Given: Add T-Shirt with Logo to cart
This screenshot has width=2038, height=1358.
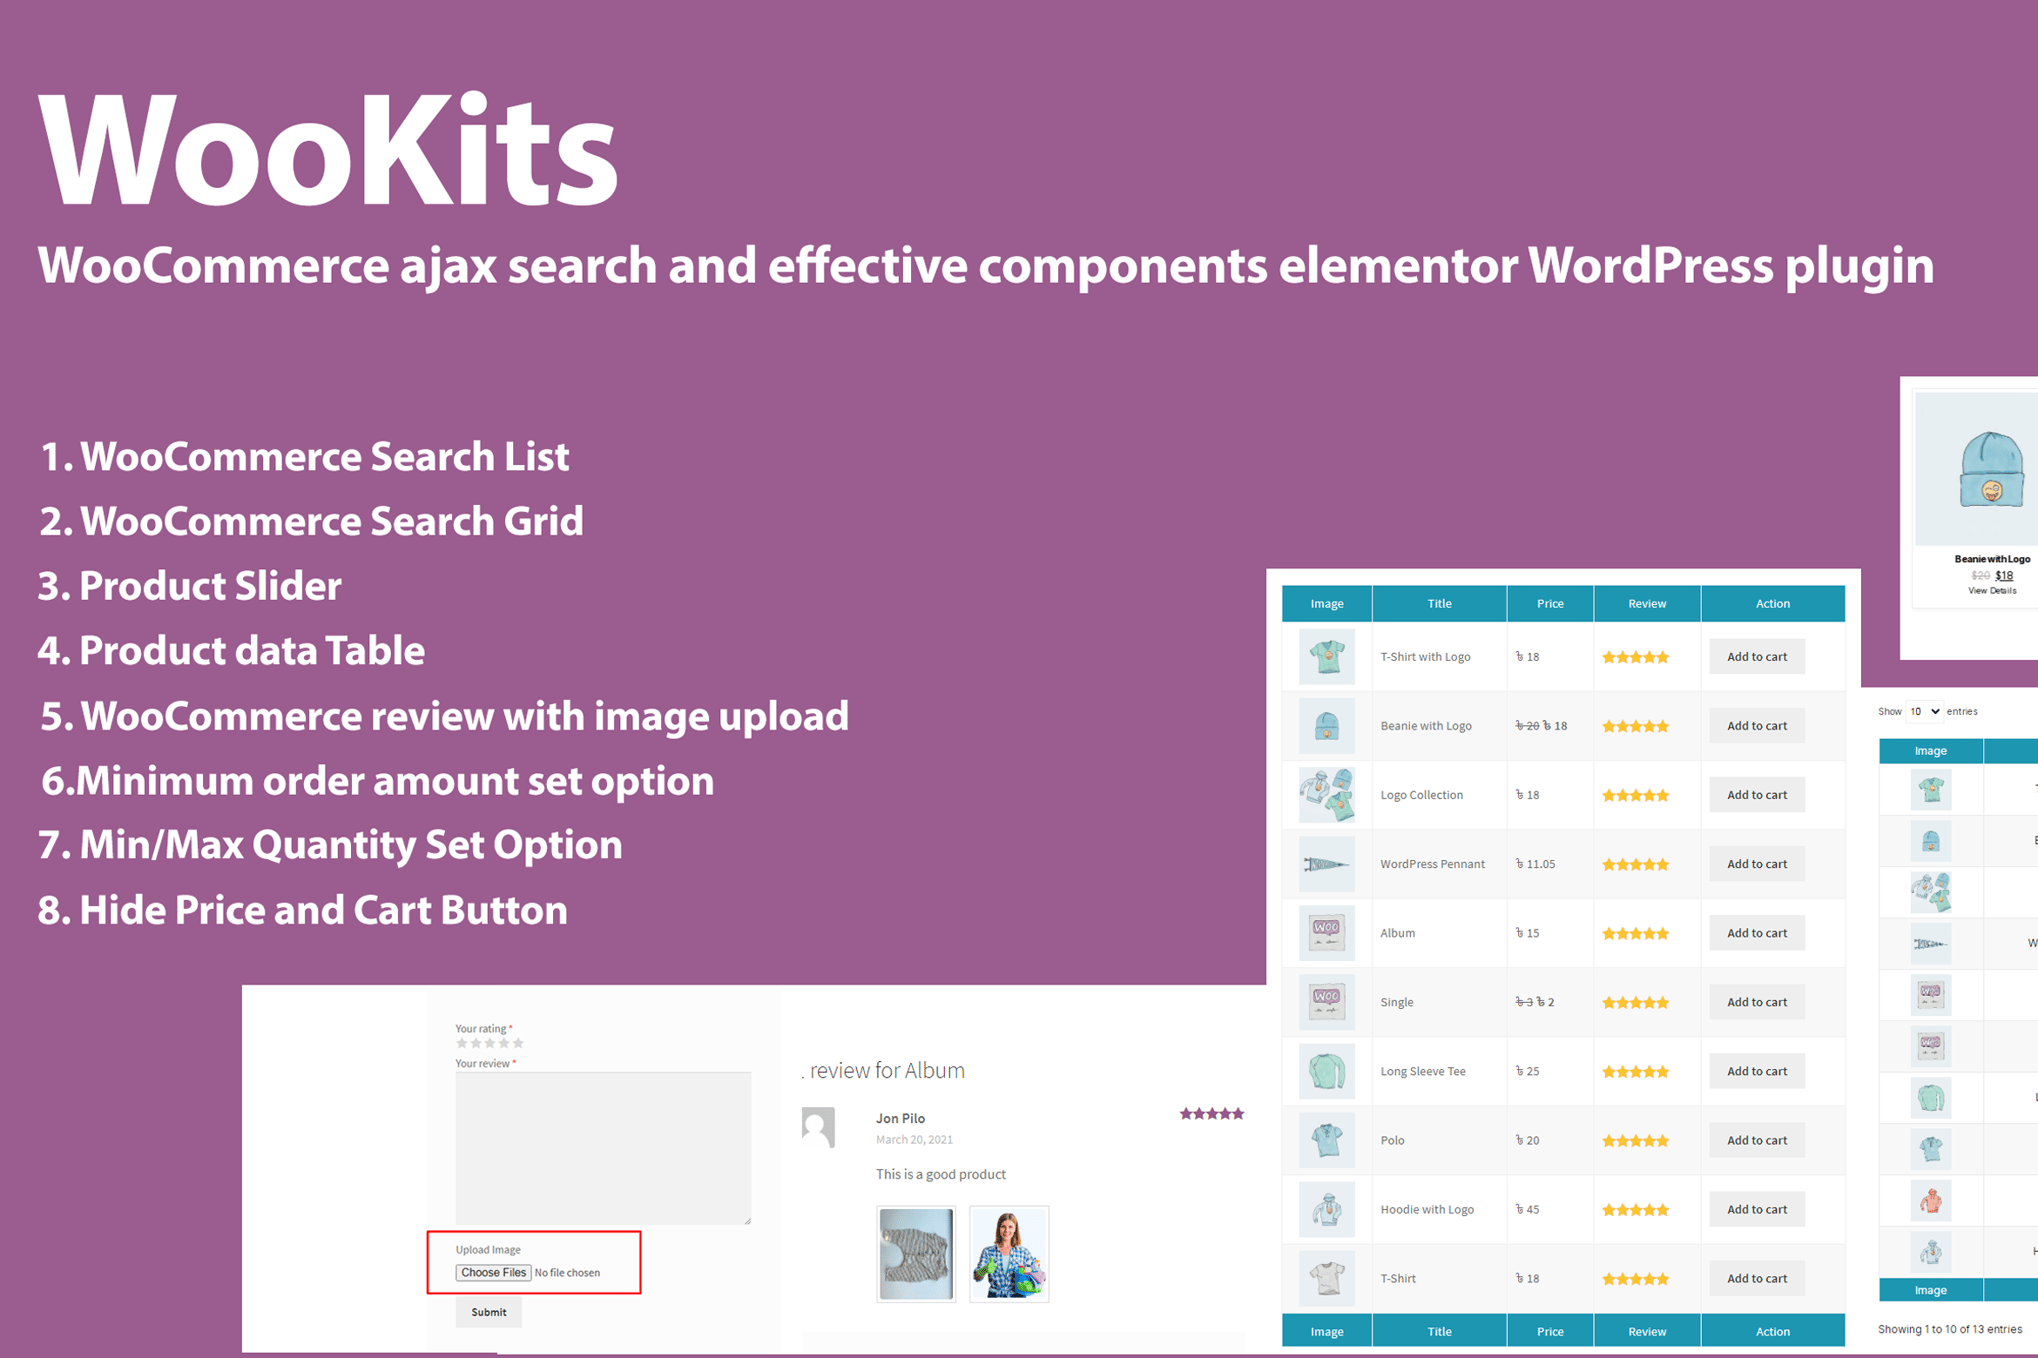Looking at the screenshot, I should click(x=1756, y=657).
